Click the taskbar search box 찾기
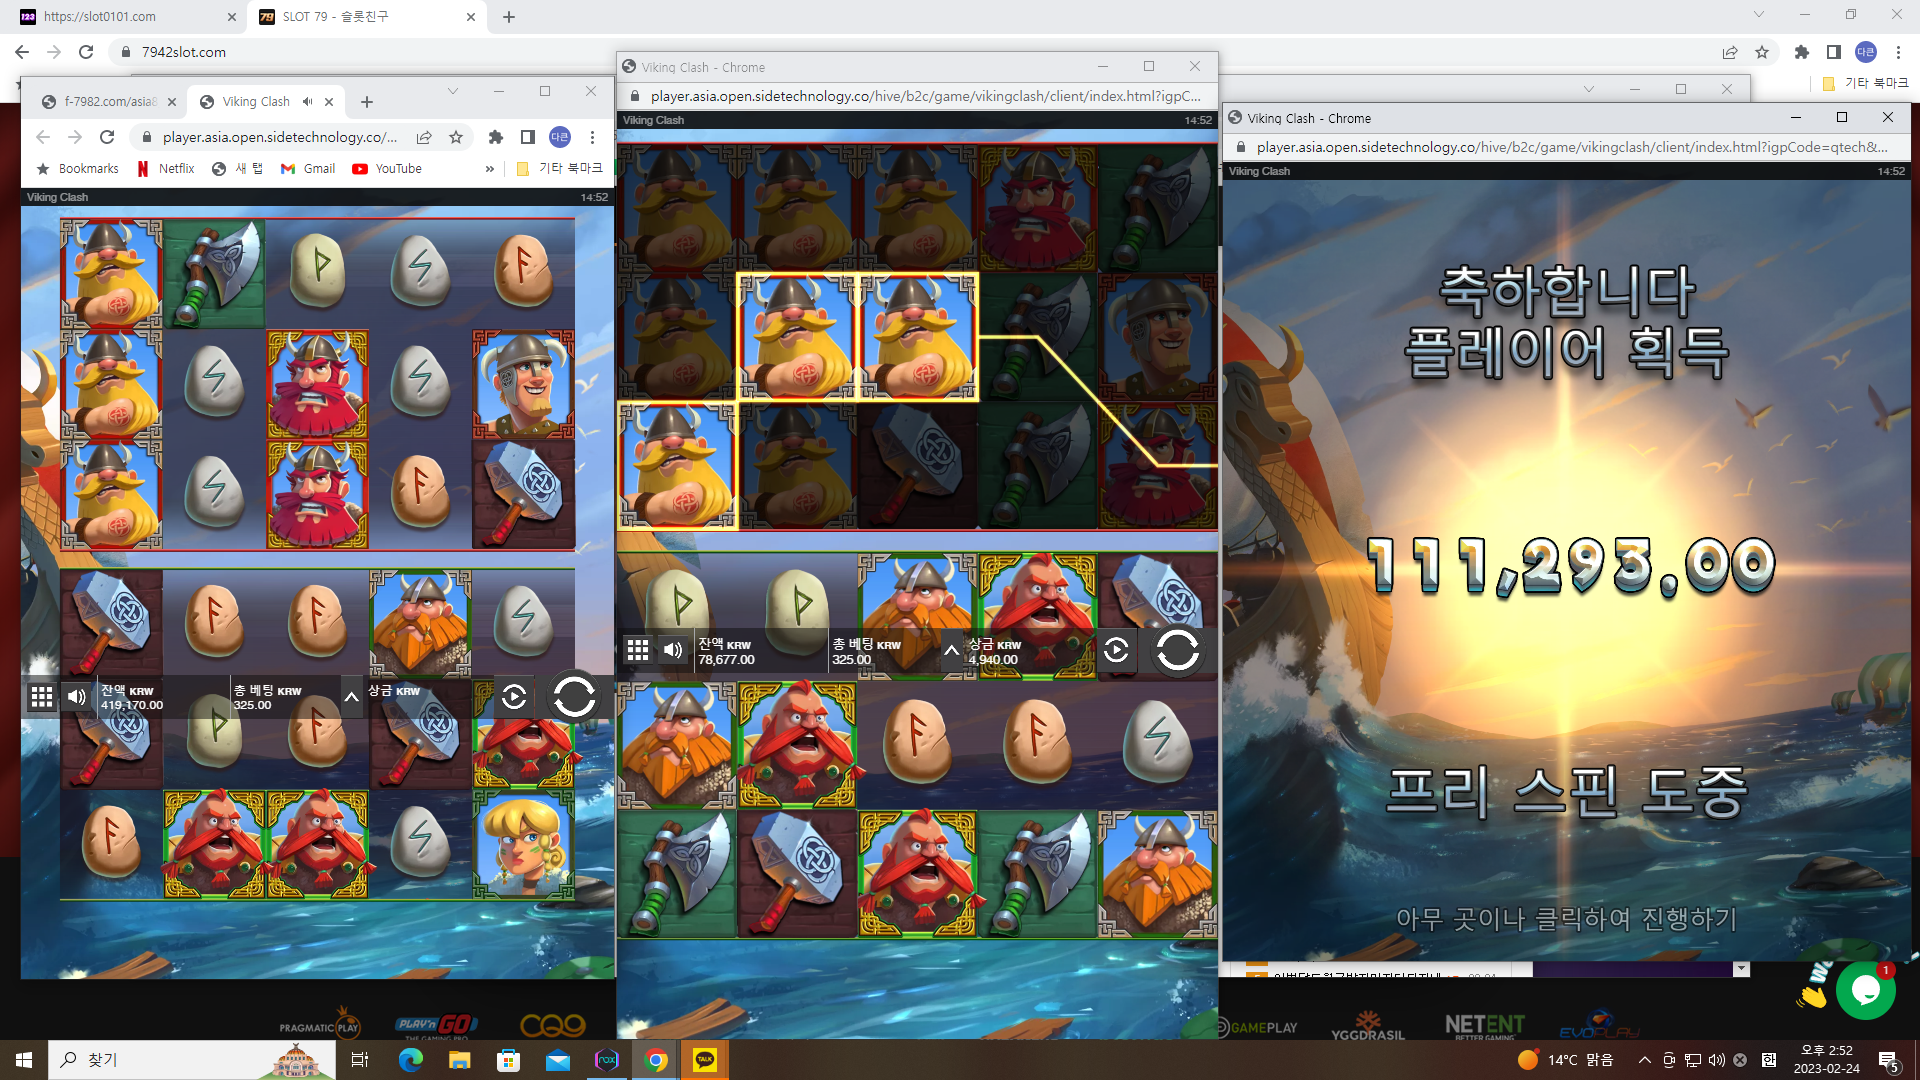The image size is (1920, 1080). 192,1060
